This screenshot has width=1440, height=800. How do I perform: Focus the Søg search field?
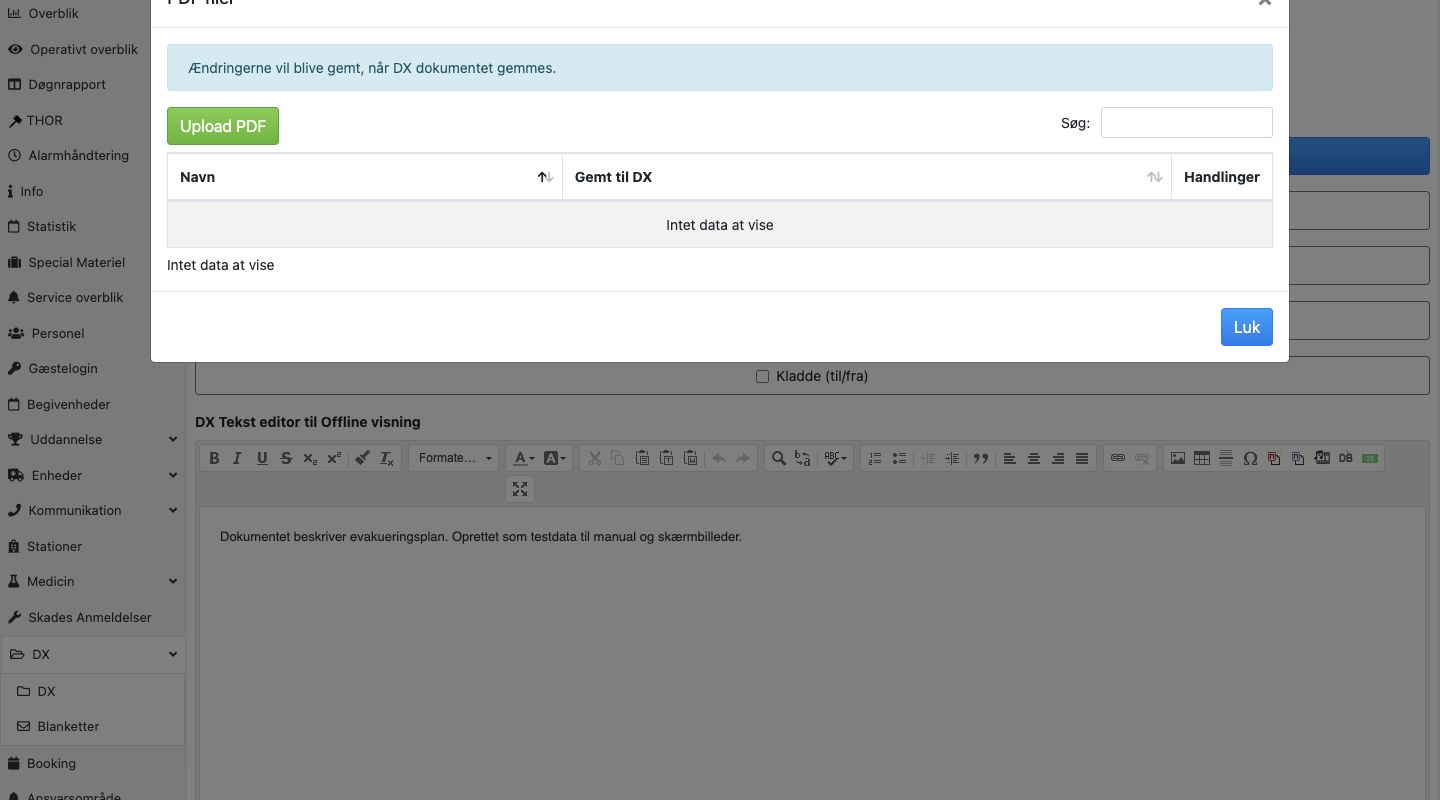point(1187,122)
